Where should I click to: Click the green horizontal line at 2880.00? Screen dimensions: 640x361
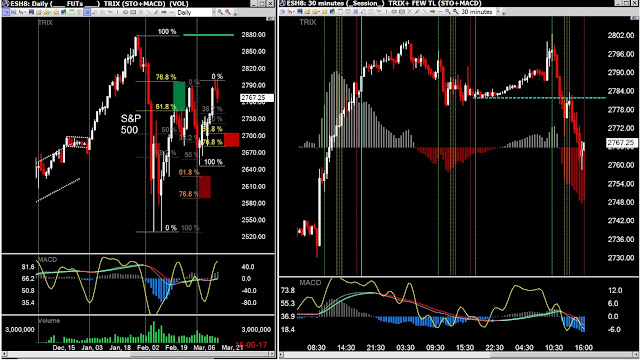209,35
